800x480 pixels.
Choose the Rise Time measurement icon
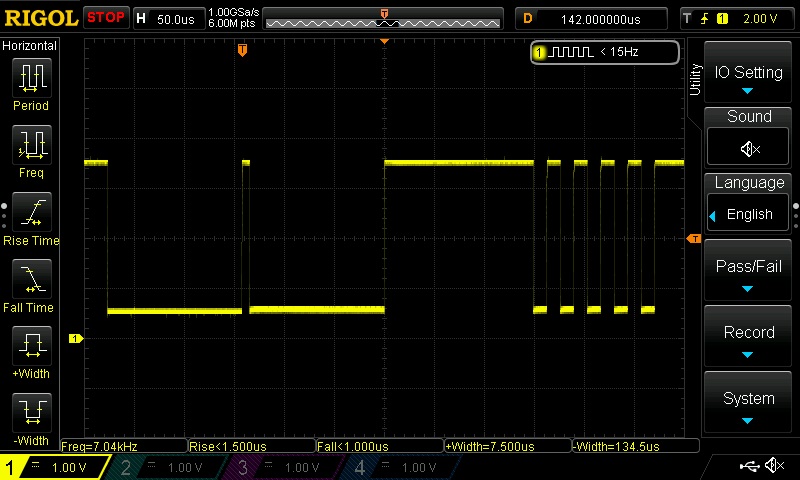click(x=31, y=213)
